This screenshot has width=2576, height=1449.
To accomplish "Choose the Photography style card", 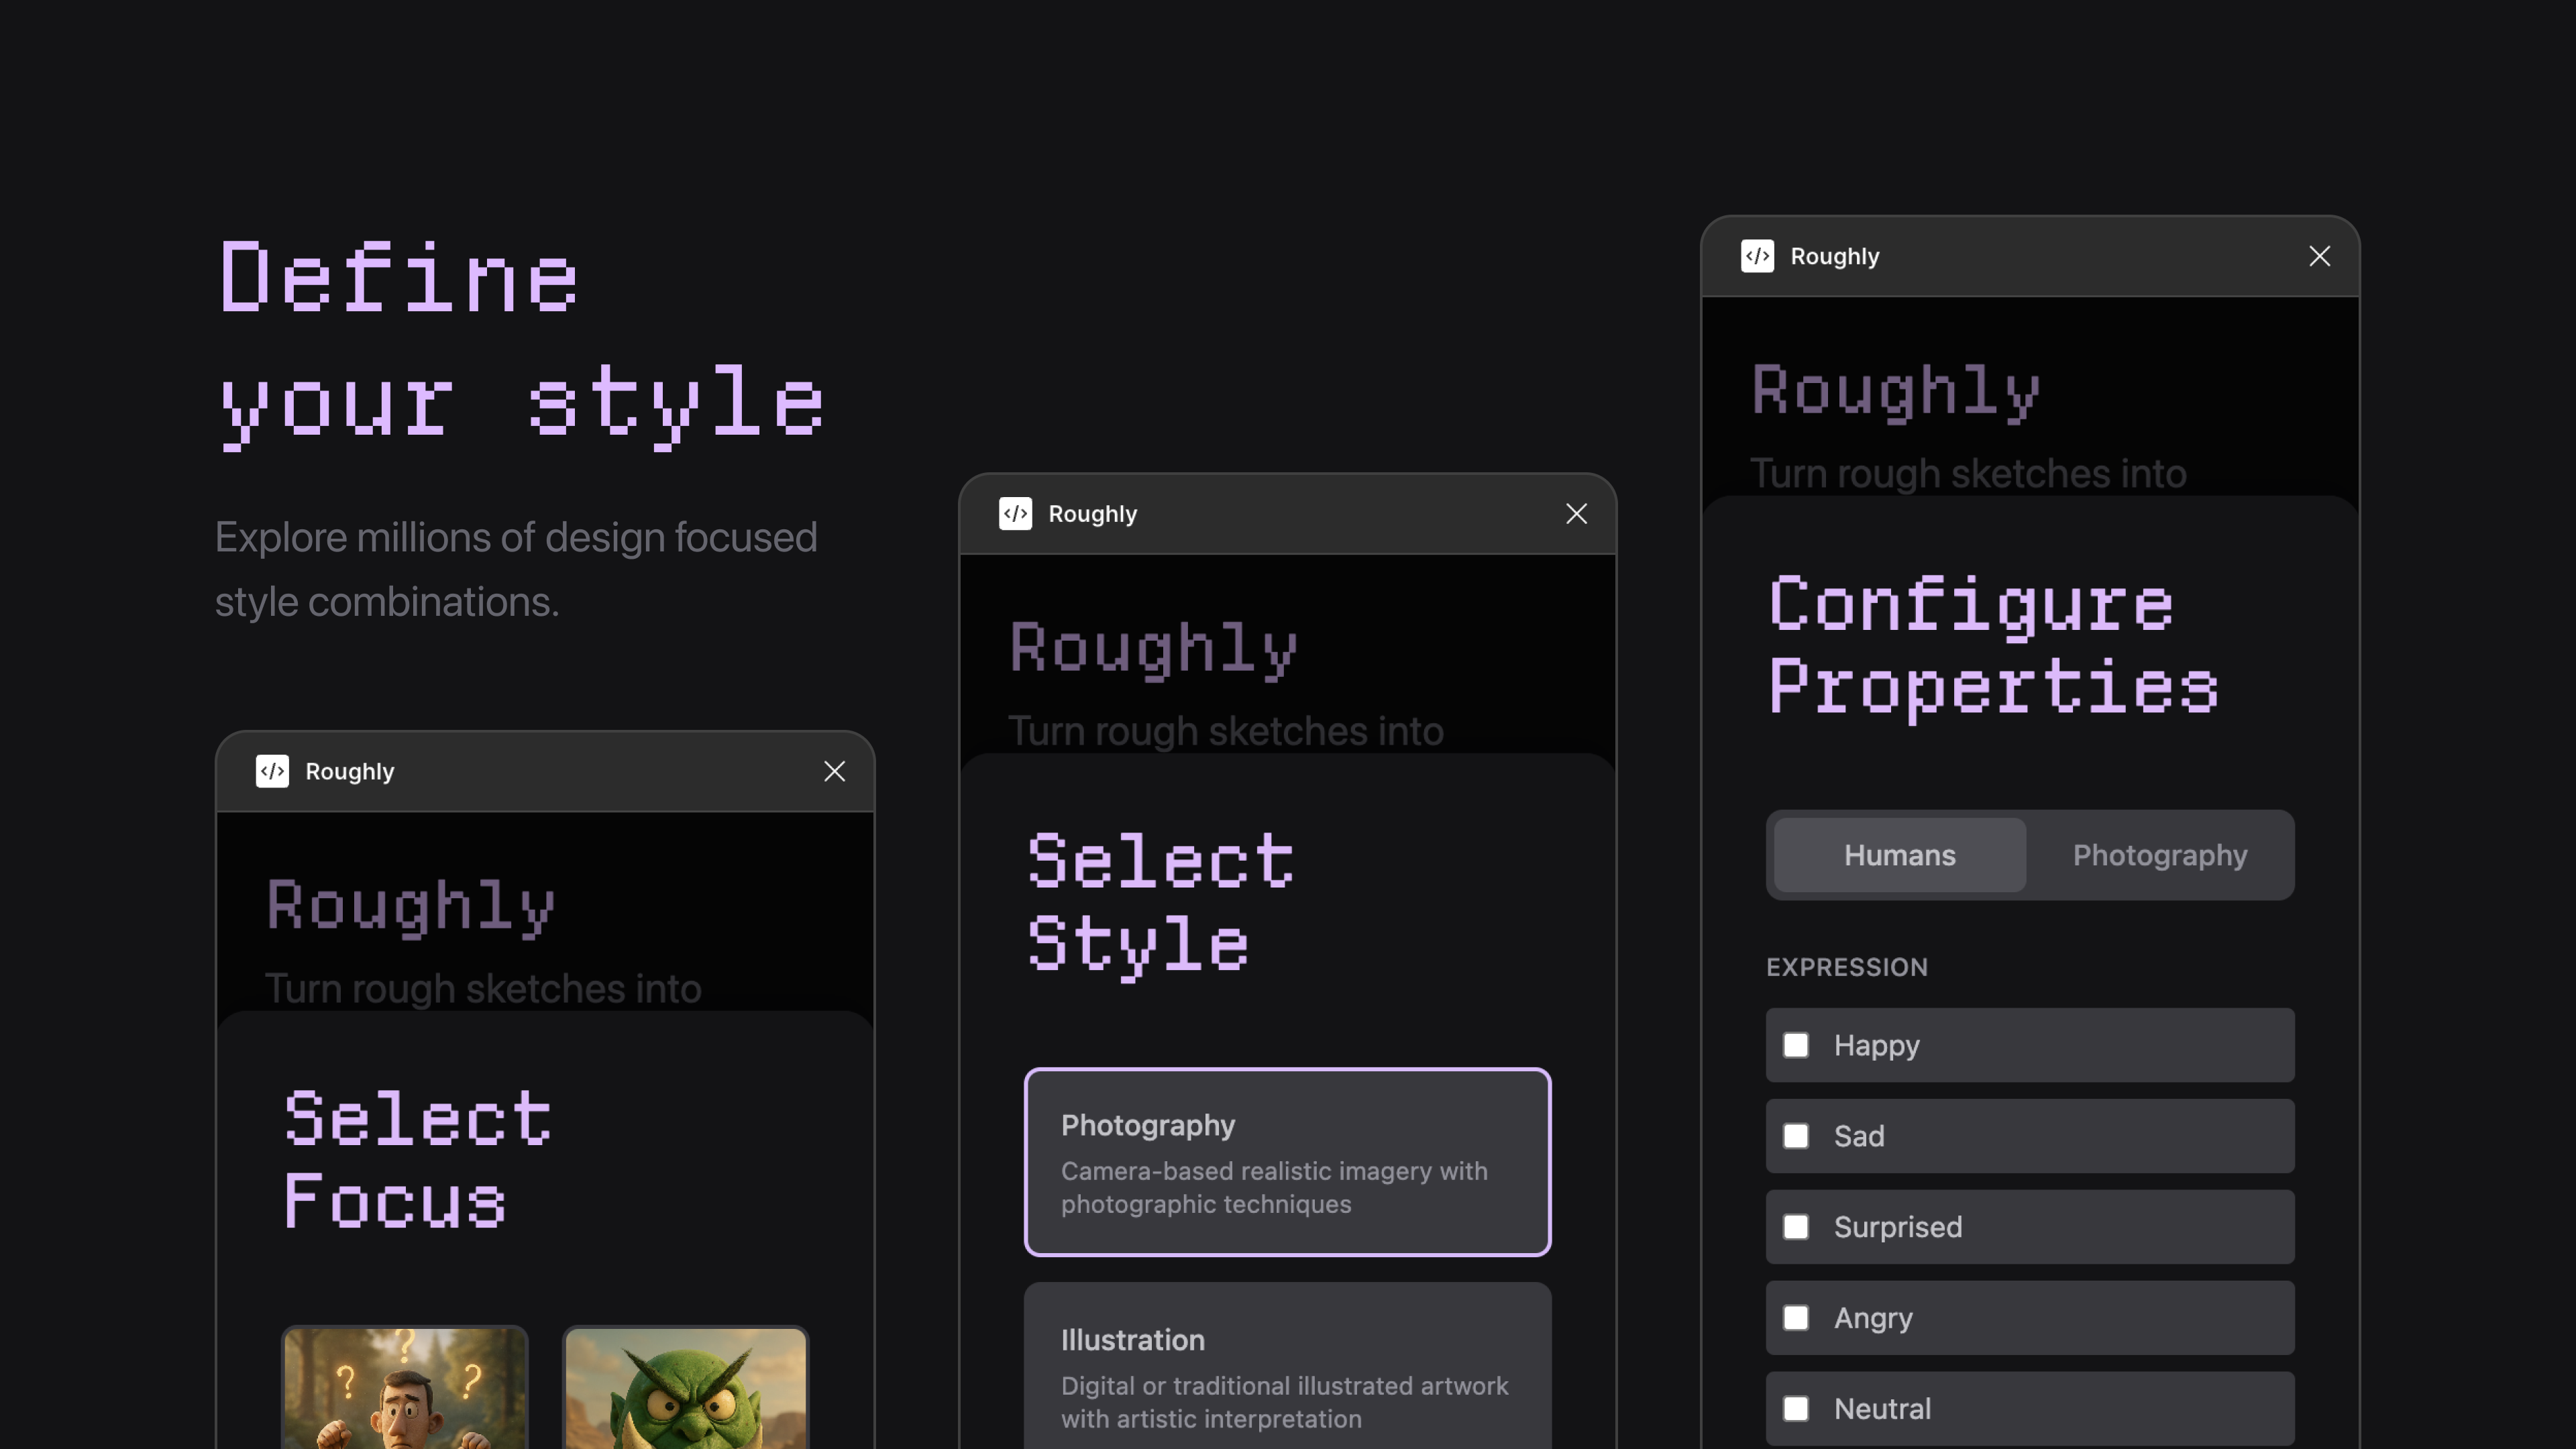I will (1287, 1162).
